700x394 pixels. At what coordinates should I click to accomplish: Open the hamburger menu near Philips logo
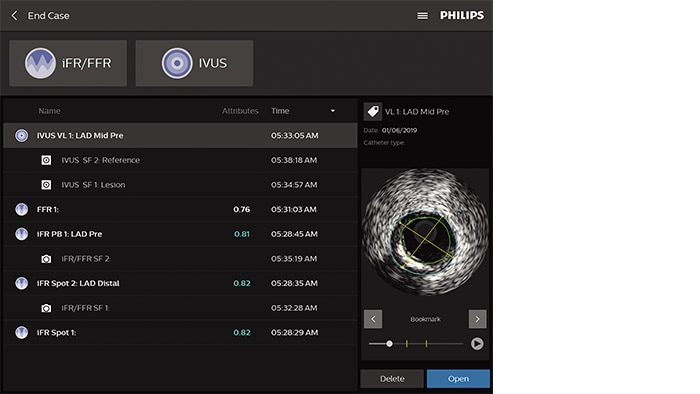(x=422, y=16)
